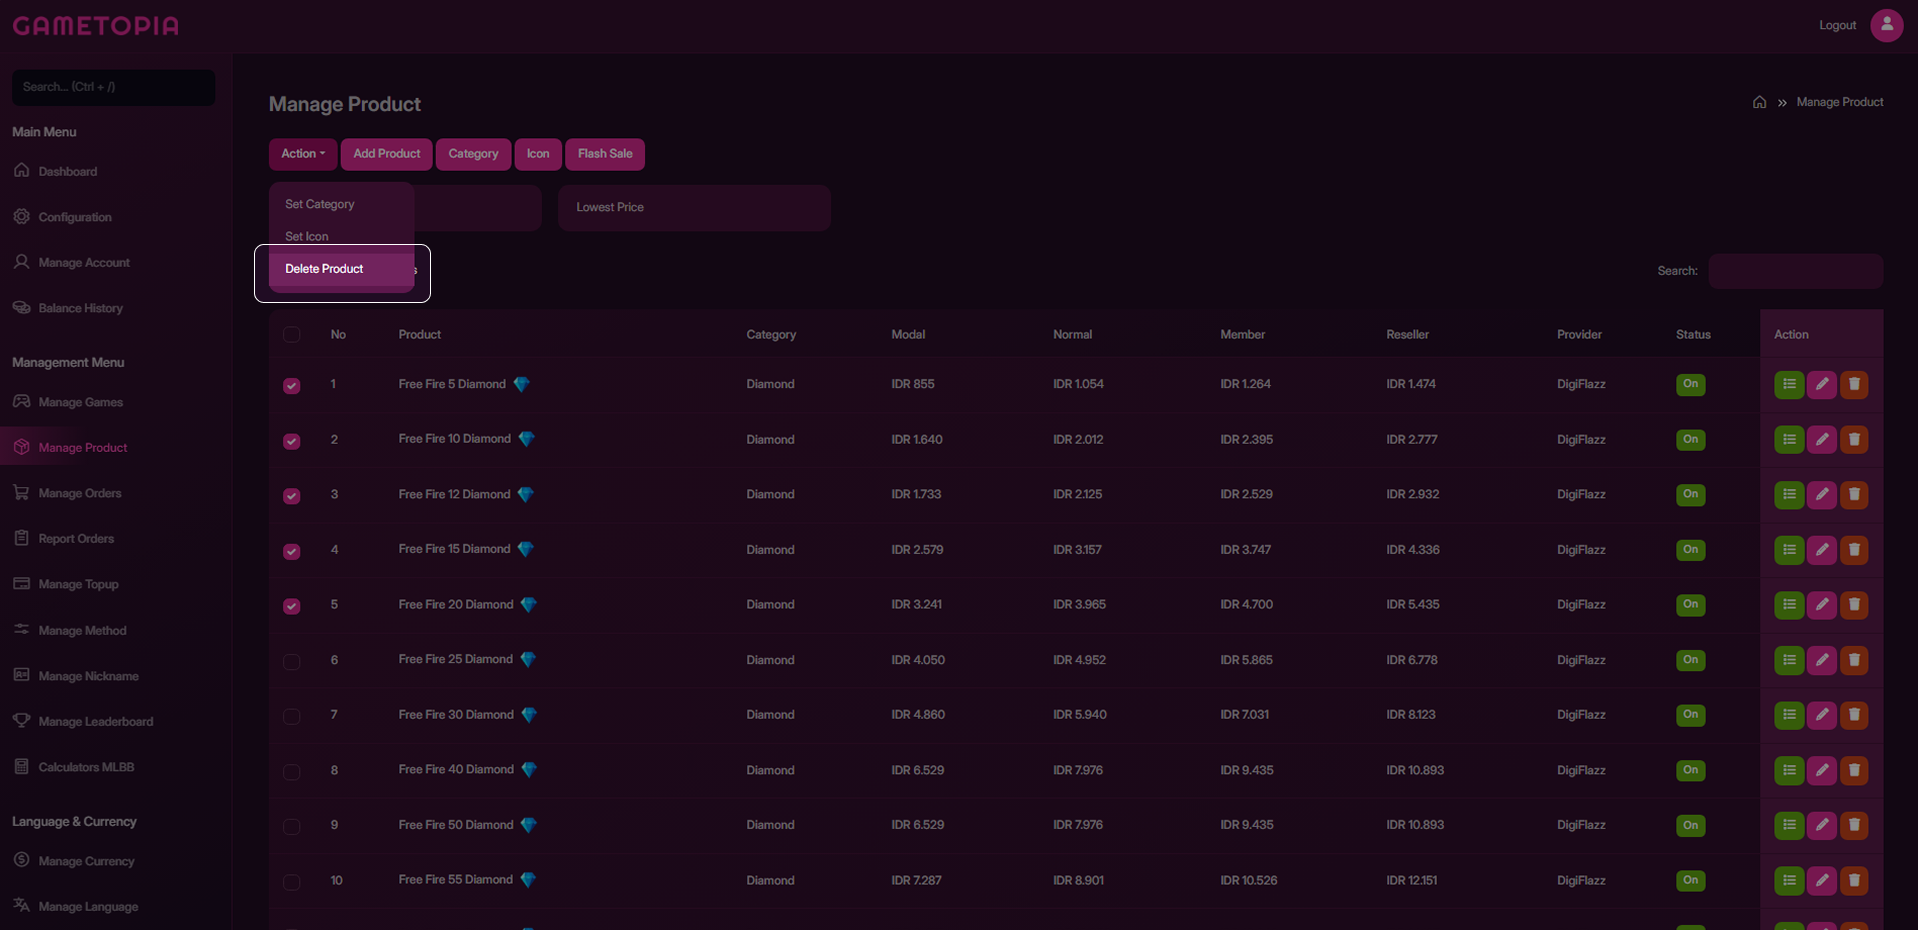Click the Category button
The height and width of the screenshot is (930, 1918).
point(473,154)
